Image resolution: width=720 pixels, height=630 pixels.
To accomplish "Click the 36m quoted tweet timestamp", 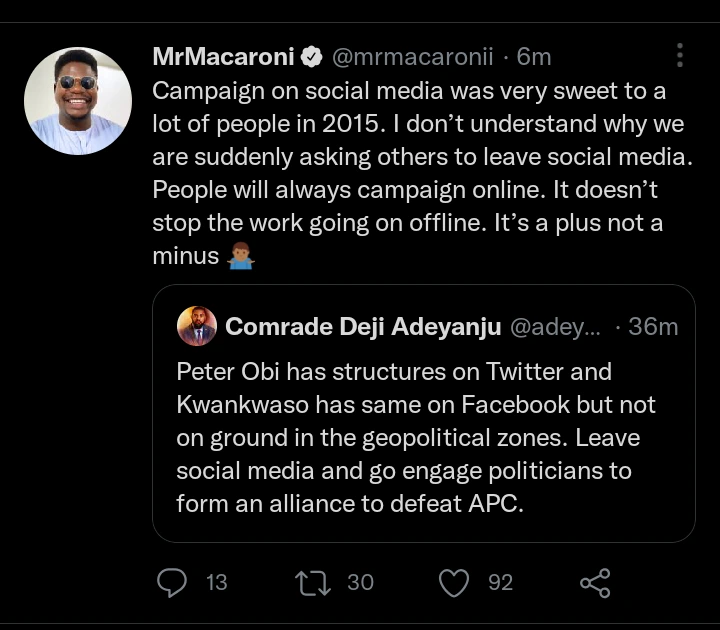I will point(656,326).
